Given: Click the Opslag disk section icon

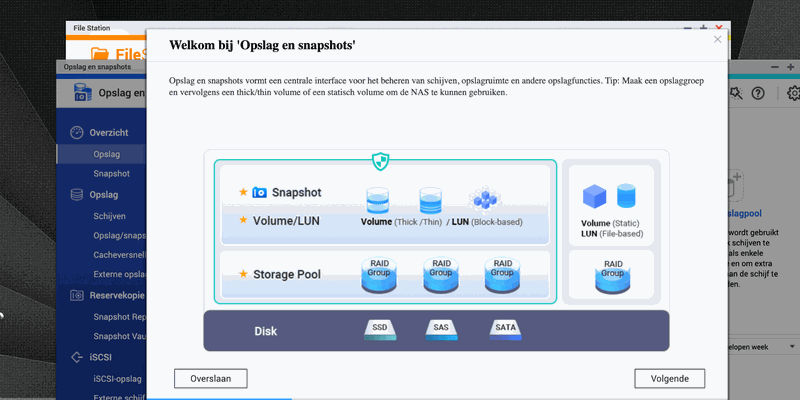Looking at the screenshot, I should coord(76,192).
